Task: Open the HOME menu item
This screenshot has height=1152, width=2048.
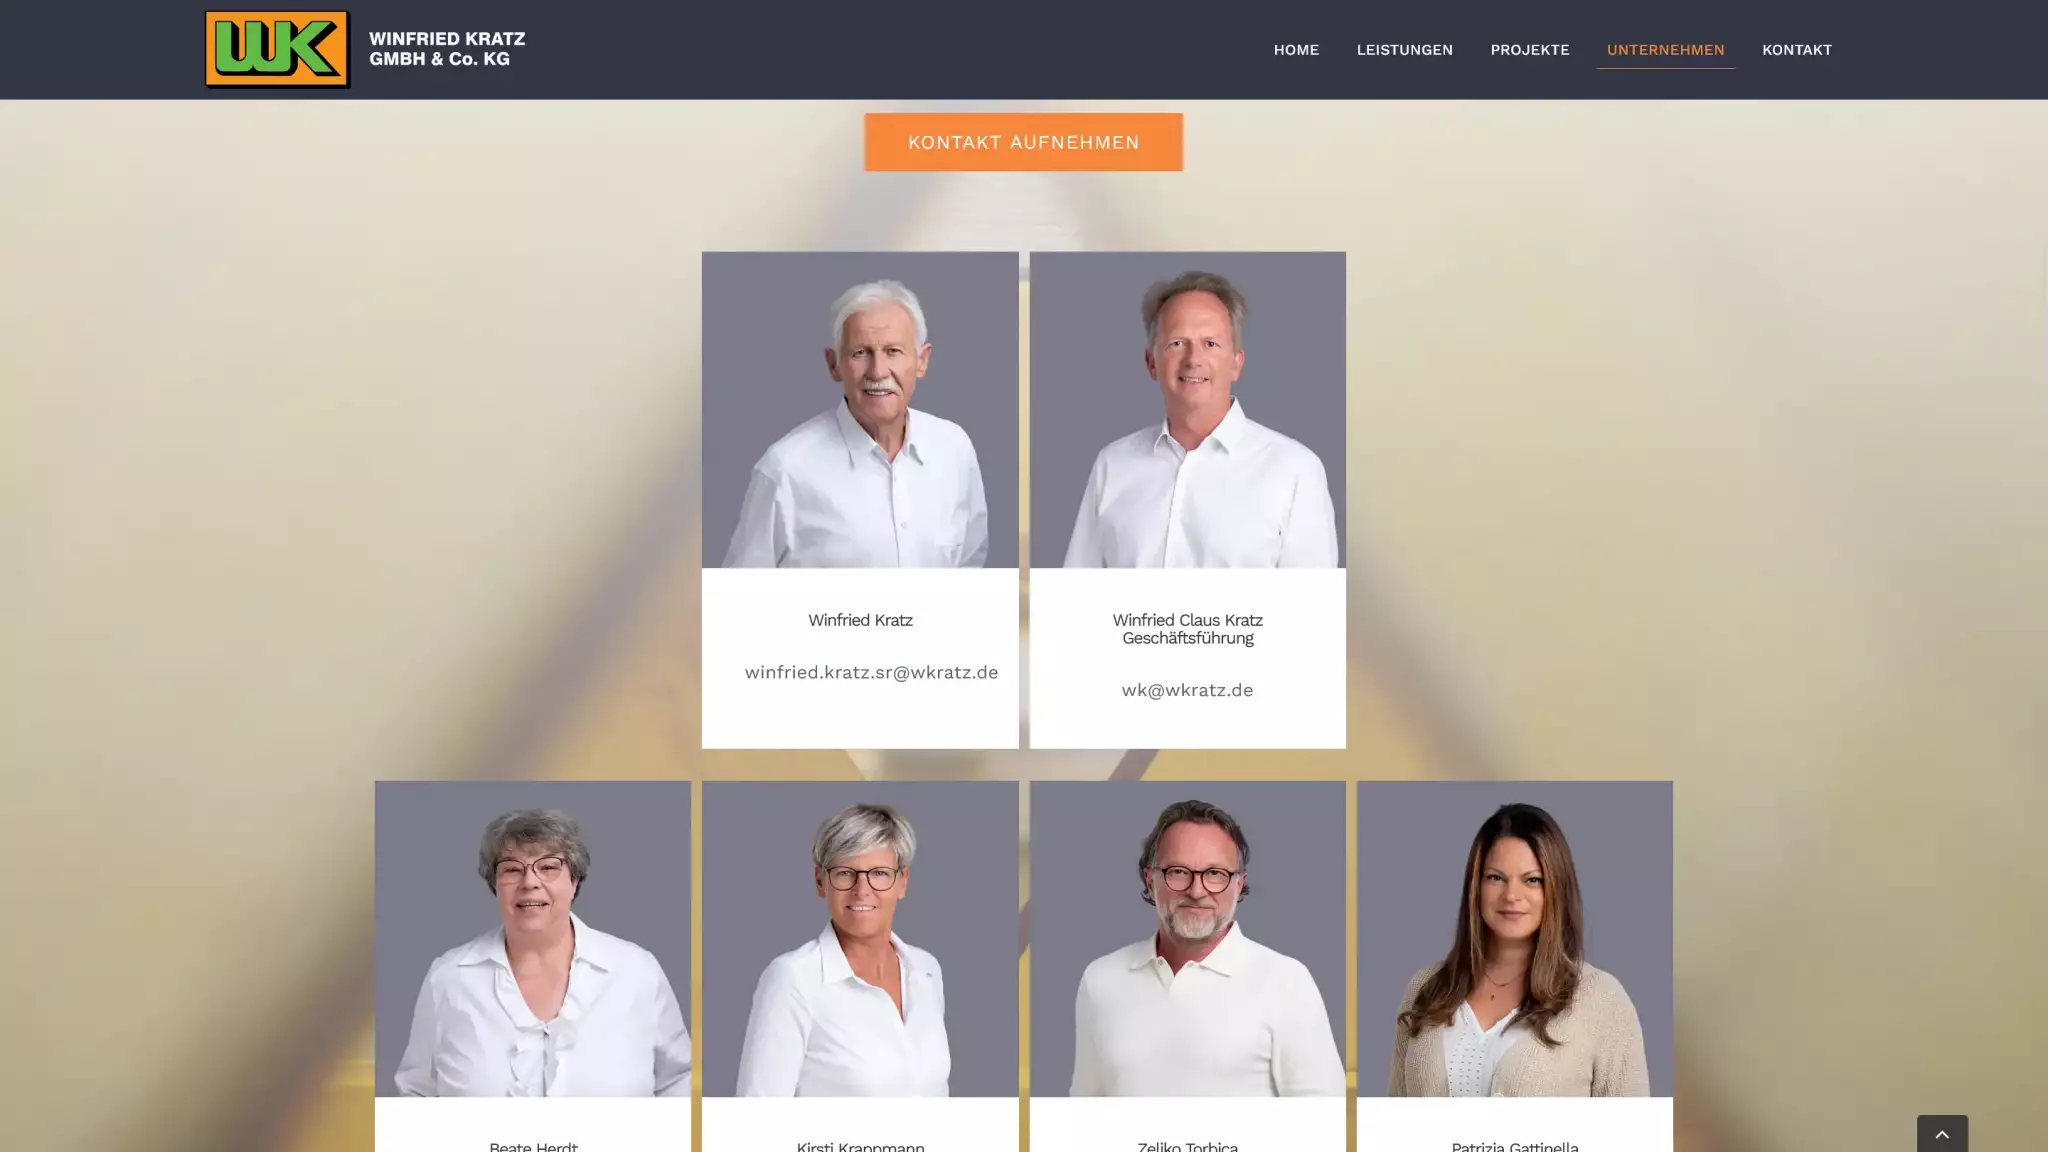Action: 1296,50
